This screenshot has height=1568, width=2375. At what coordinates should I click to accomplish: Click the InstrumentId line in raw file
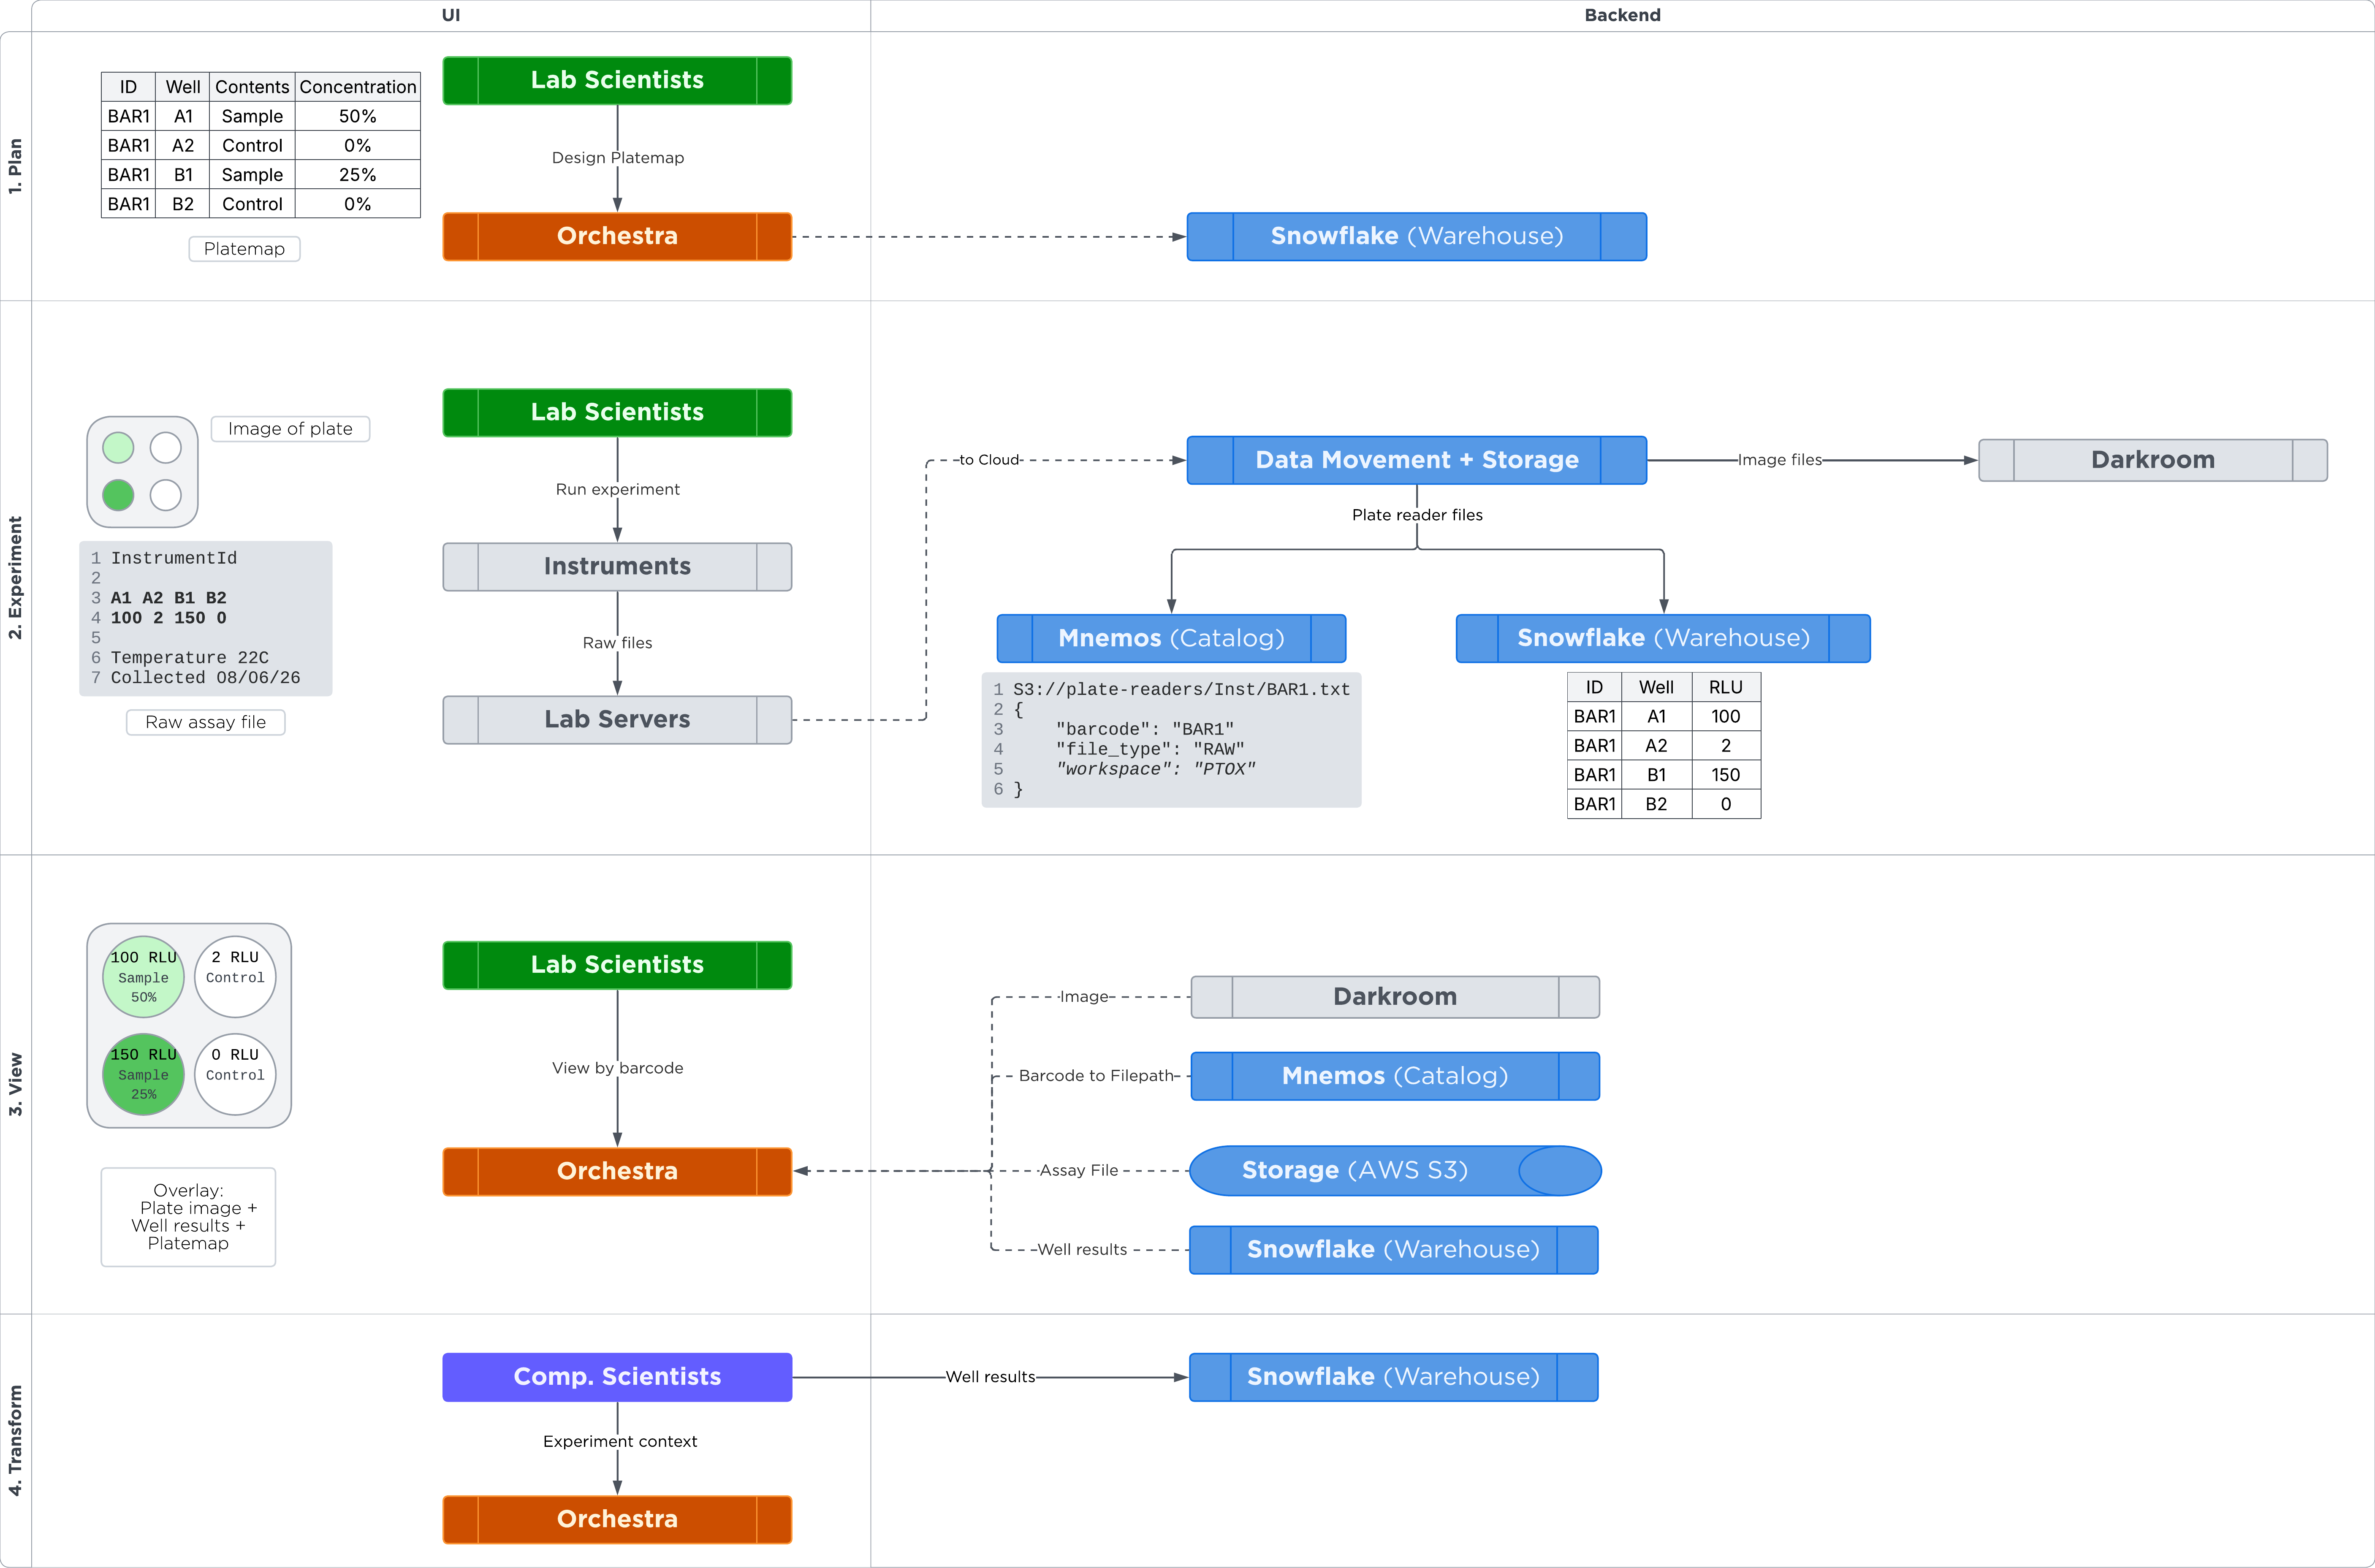pos(174,558)
